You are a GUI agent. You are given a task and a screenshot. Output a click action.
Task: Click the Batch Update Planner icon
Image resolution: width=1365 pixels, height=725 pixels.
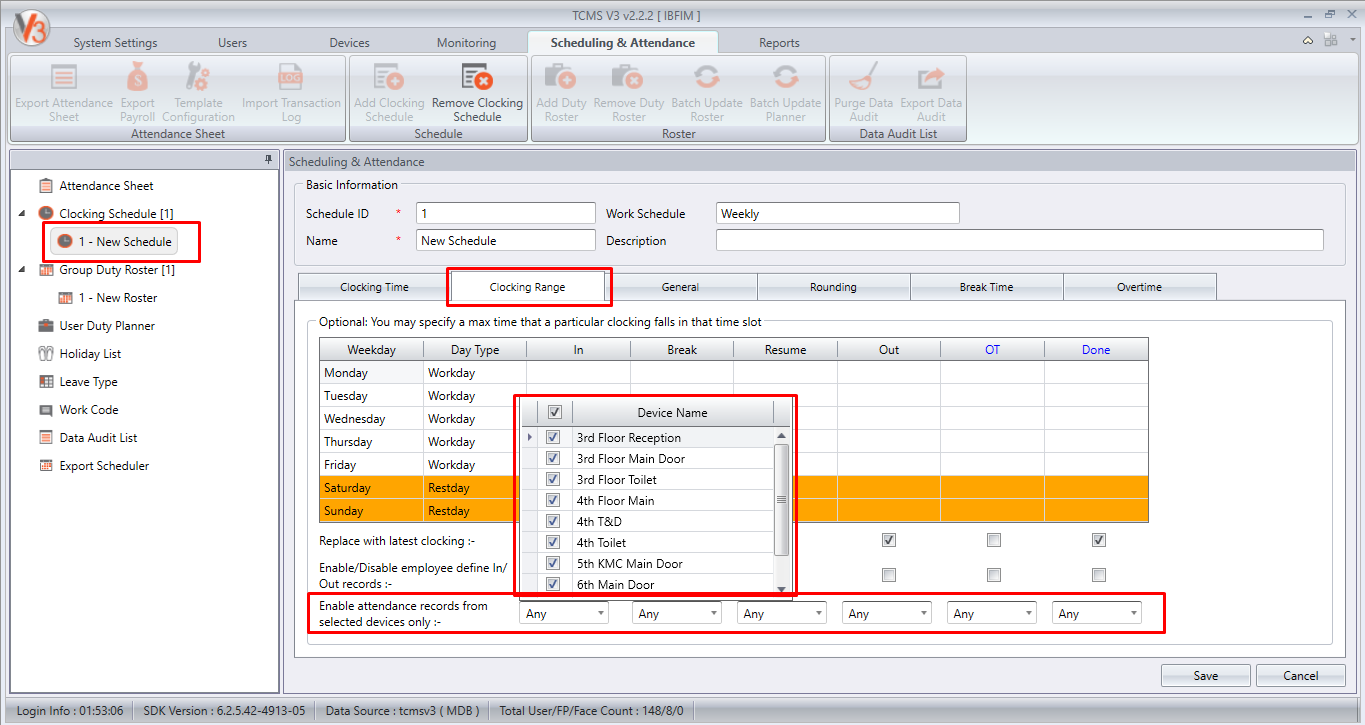(785, 77)
